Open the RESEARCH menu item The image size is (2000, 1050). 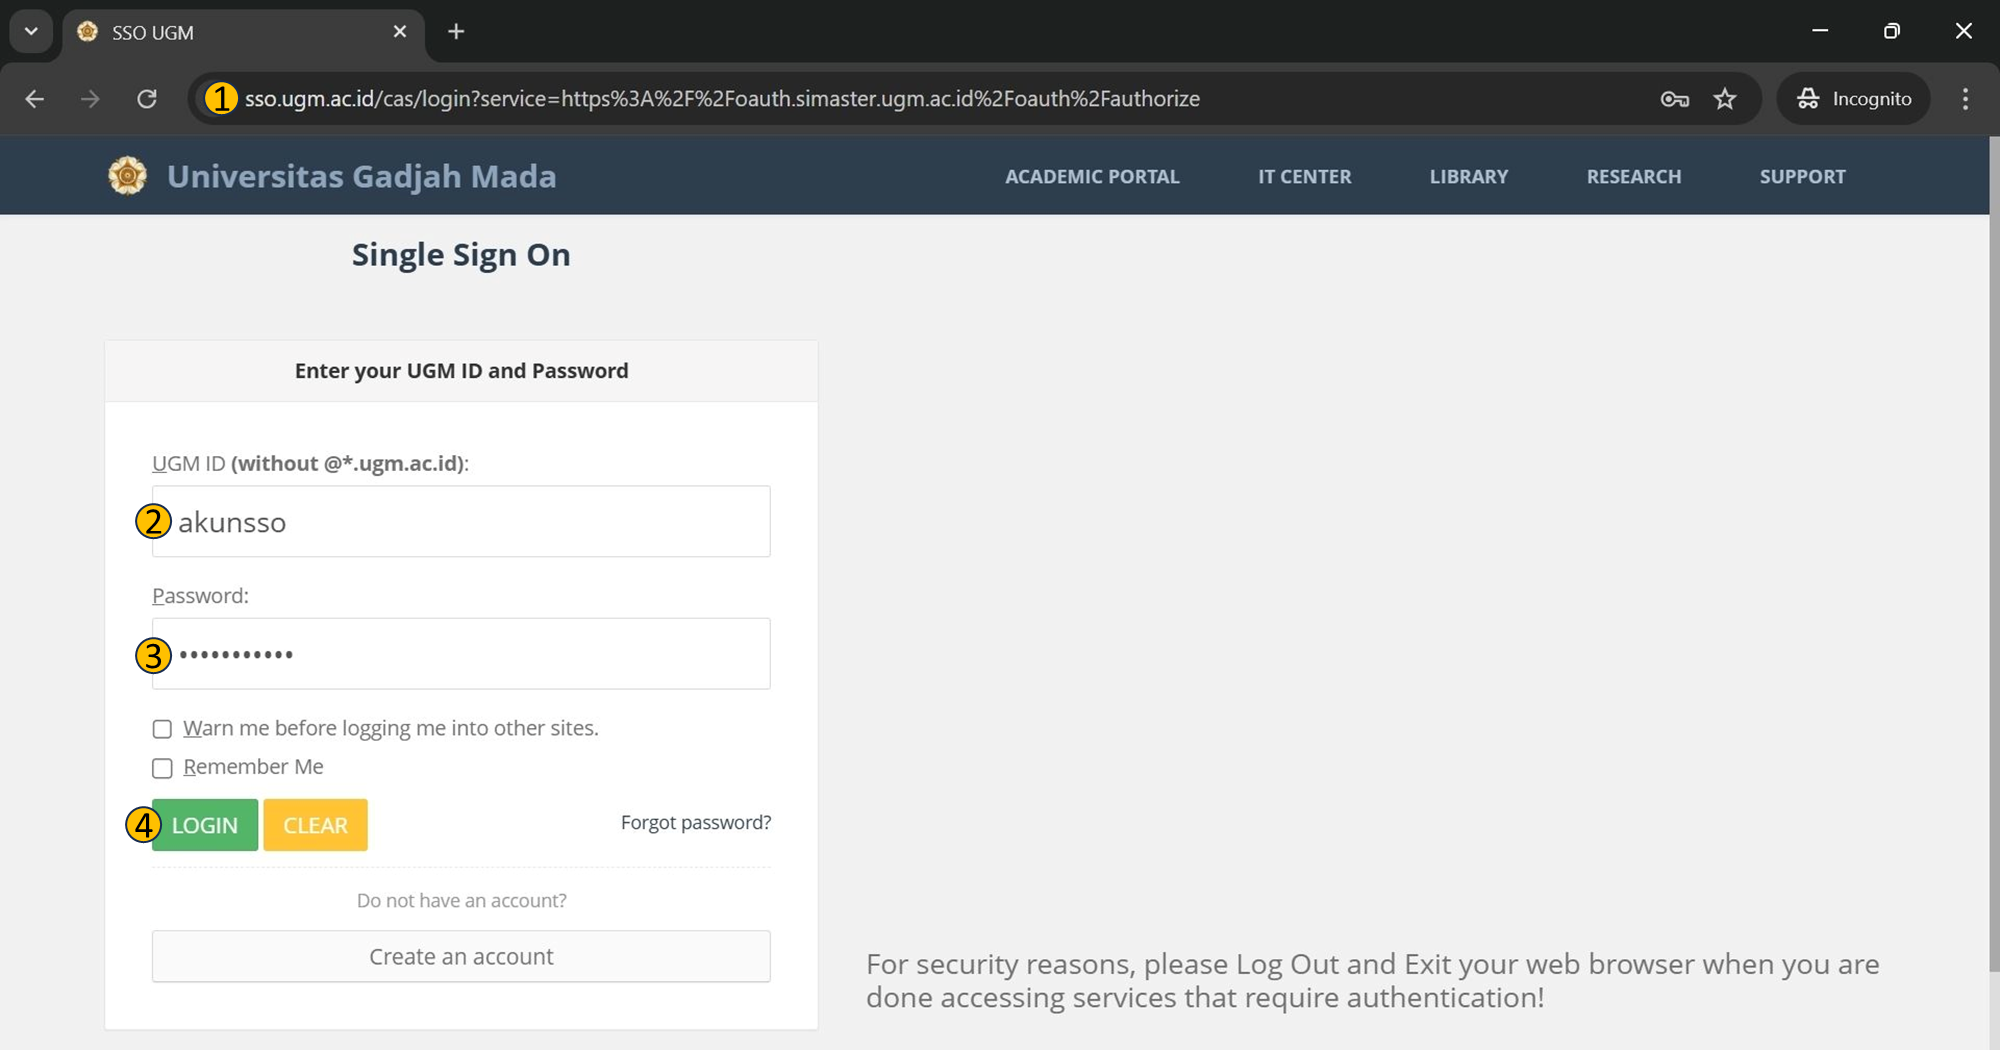click(x=1634, y=177)
